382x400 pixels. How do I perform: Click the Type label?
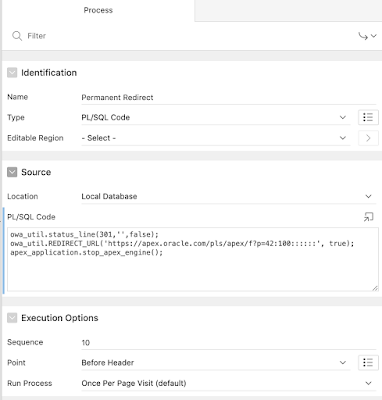16,117
